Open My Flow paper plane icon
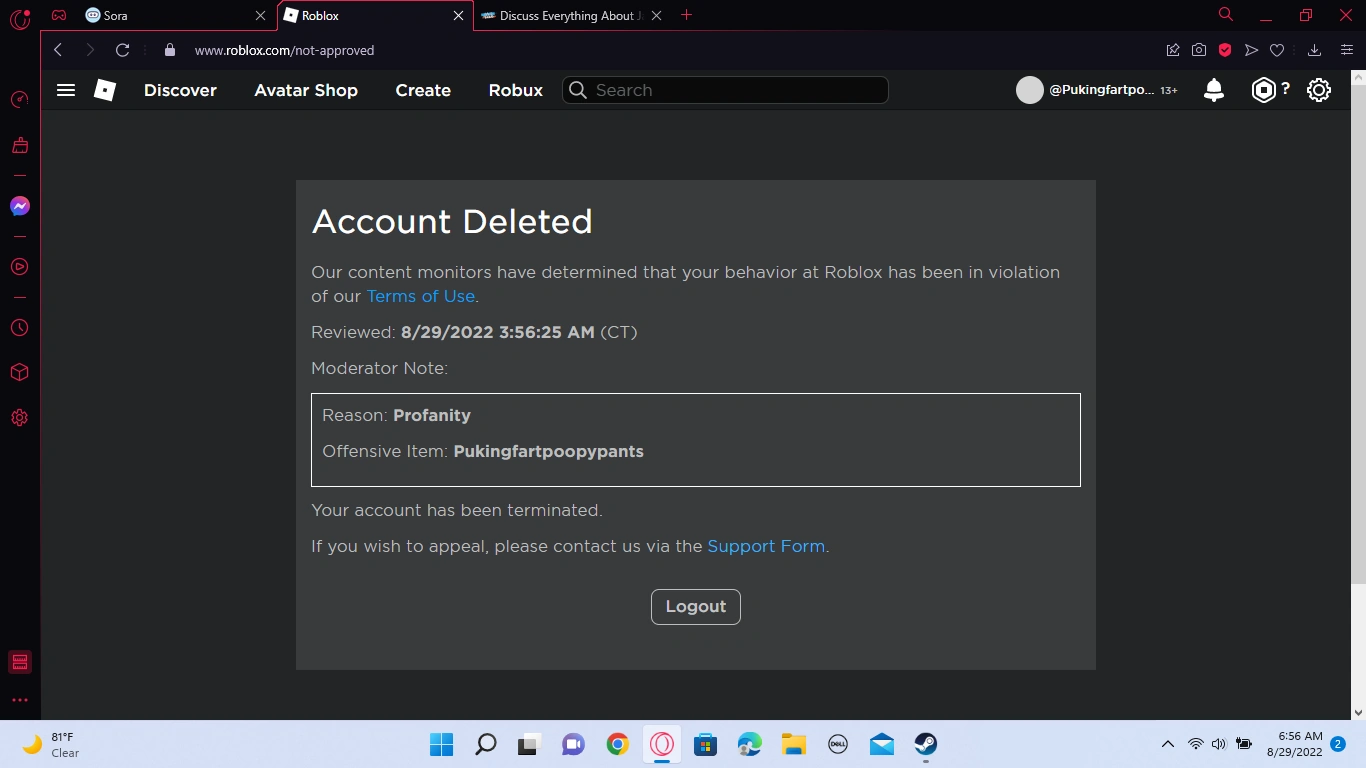Viewport: 1366px width, 768px height. click(1251, 49)
